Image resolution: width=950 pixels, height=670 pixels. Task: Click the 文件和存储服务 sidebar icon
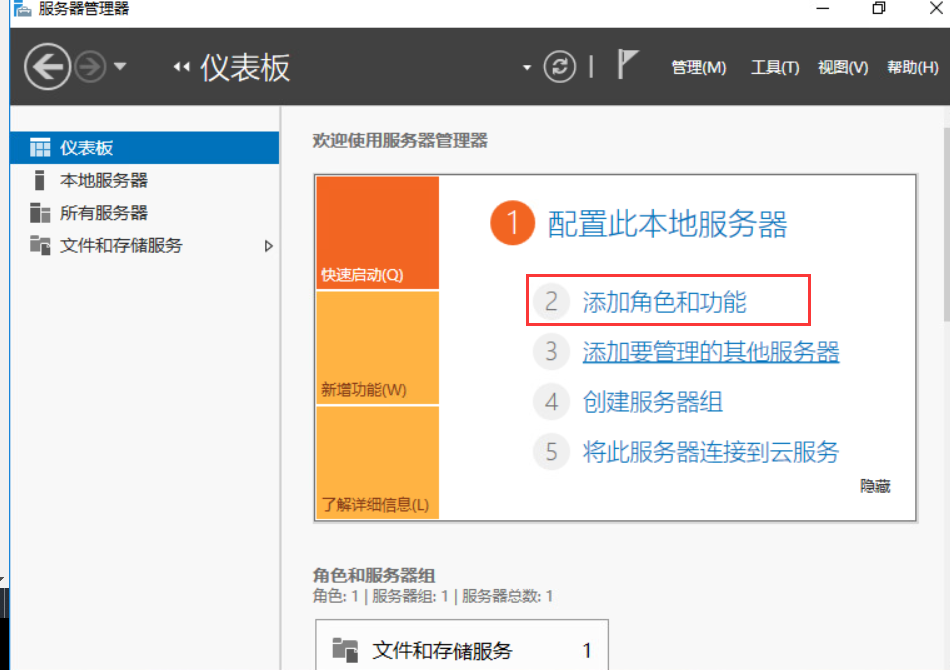click(x=40, y=245)
